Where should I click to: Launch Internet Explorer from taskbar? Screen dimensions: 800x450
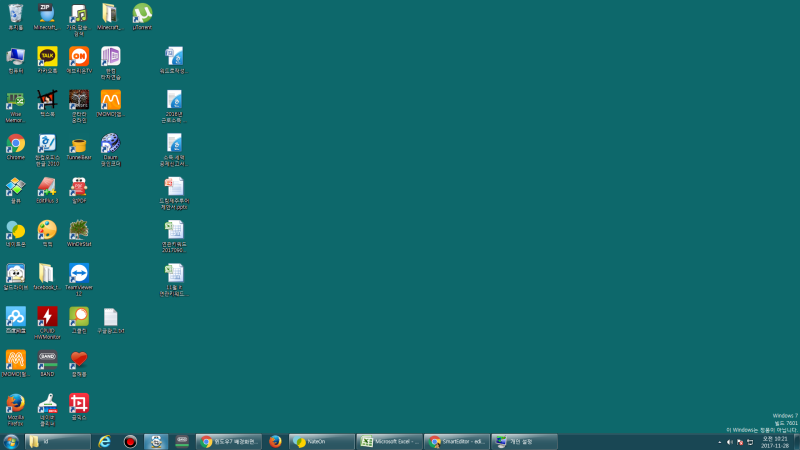105,442
